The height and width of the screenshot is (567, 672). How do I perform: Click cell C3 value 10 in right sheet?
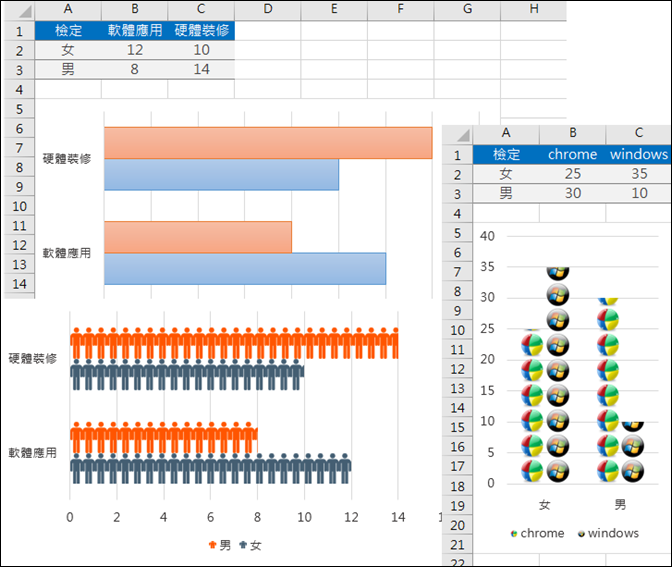(639, 193)
